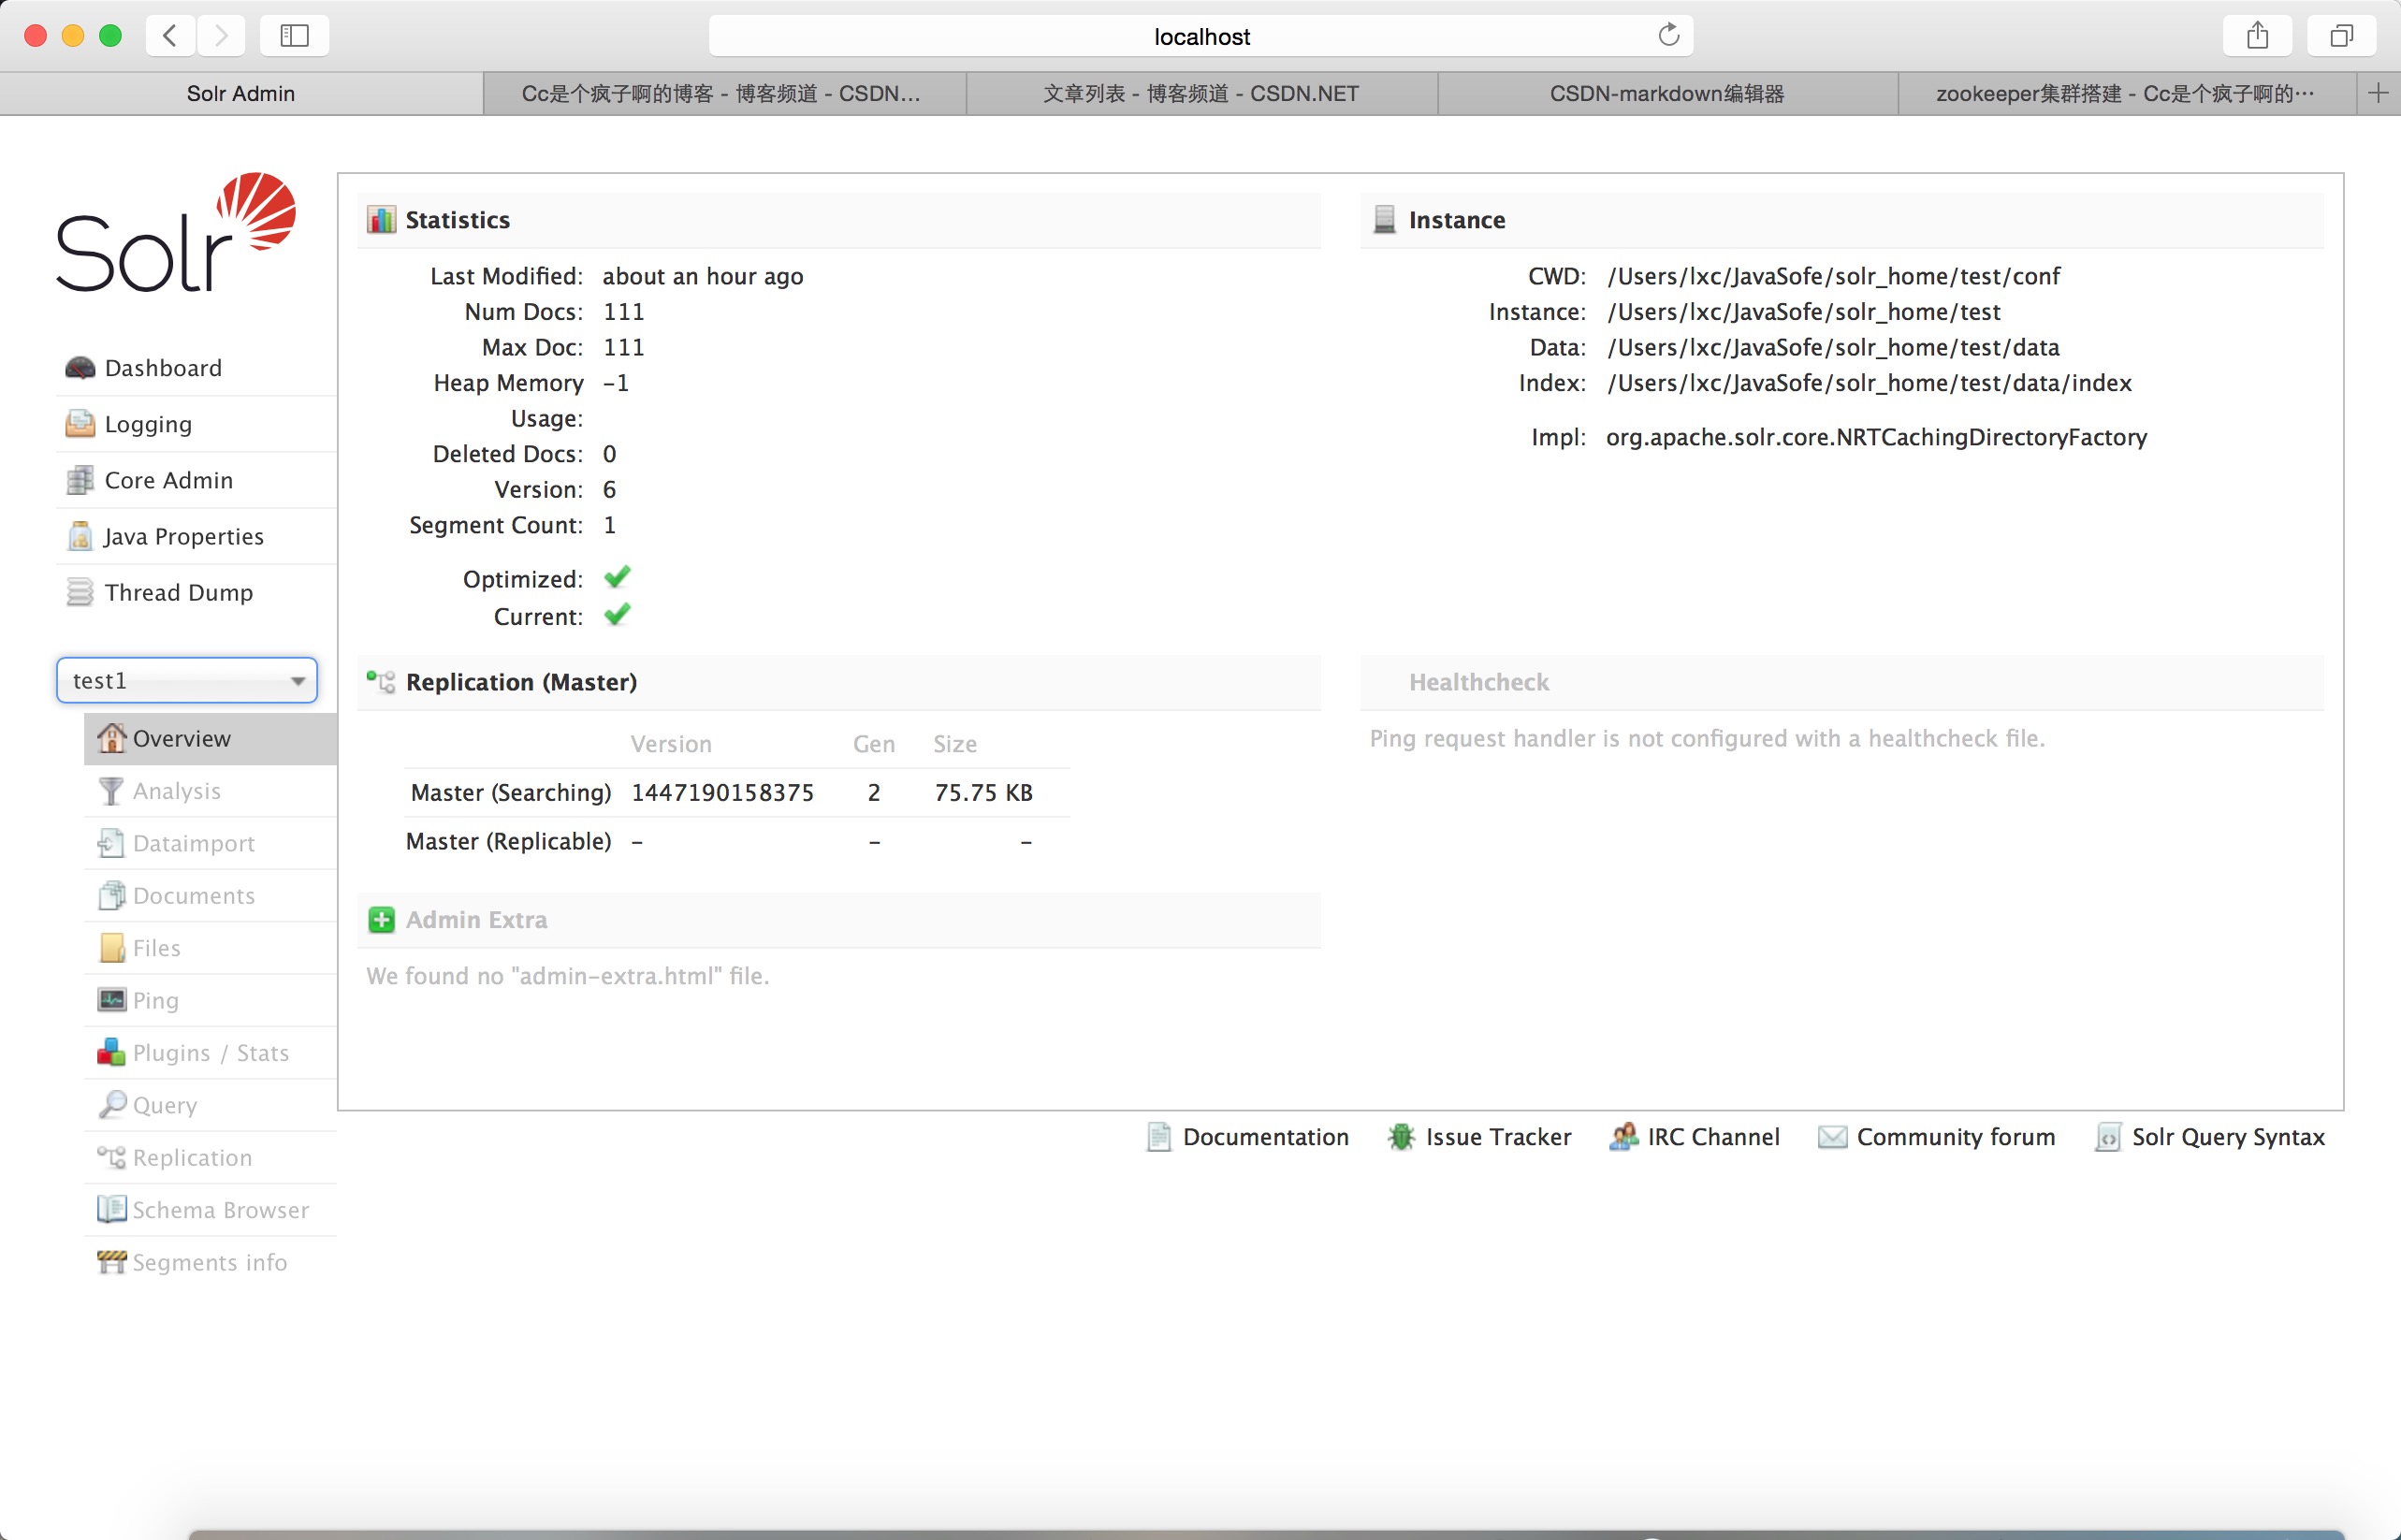The image size is (2401, 1540).
Task: Open the test1 core selector dropdown
Action: pyautogui.click(x=187, y=680)
